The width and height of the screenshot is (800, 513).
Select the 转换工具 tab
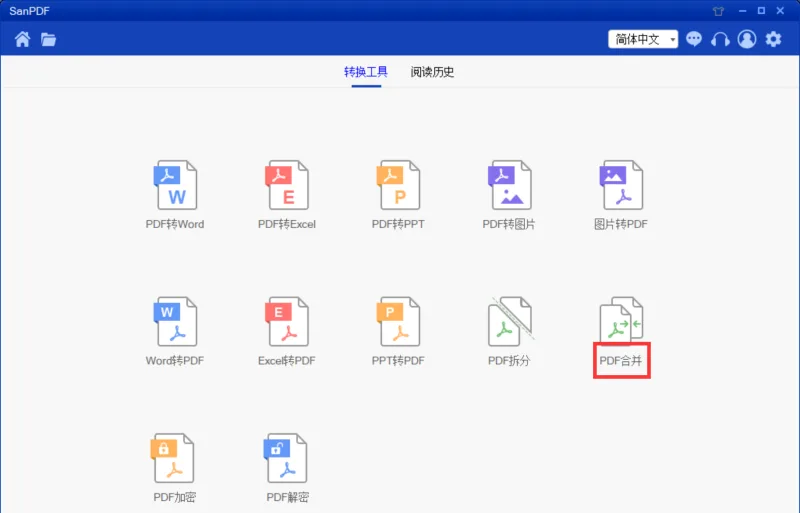coord(366,72)
